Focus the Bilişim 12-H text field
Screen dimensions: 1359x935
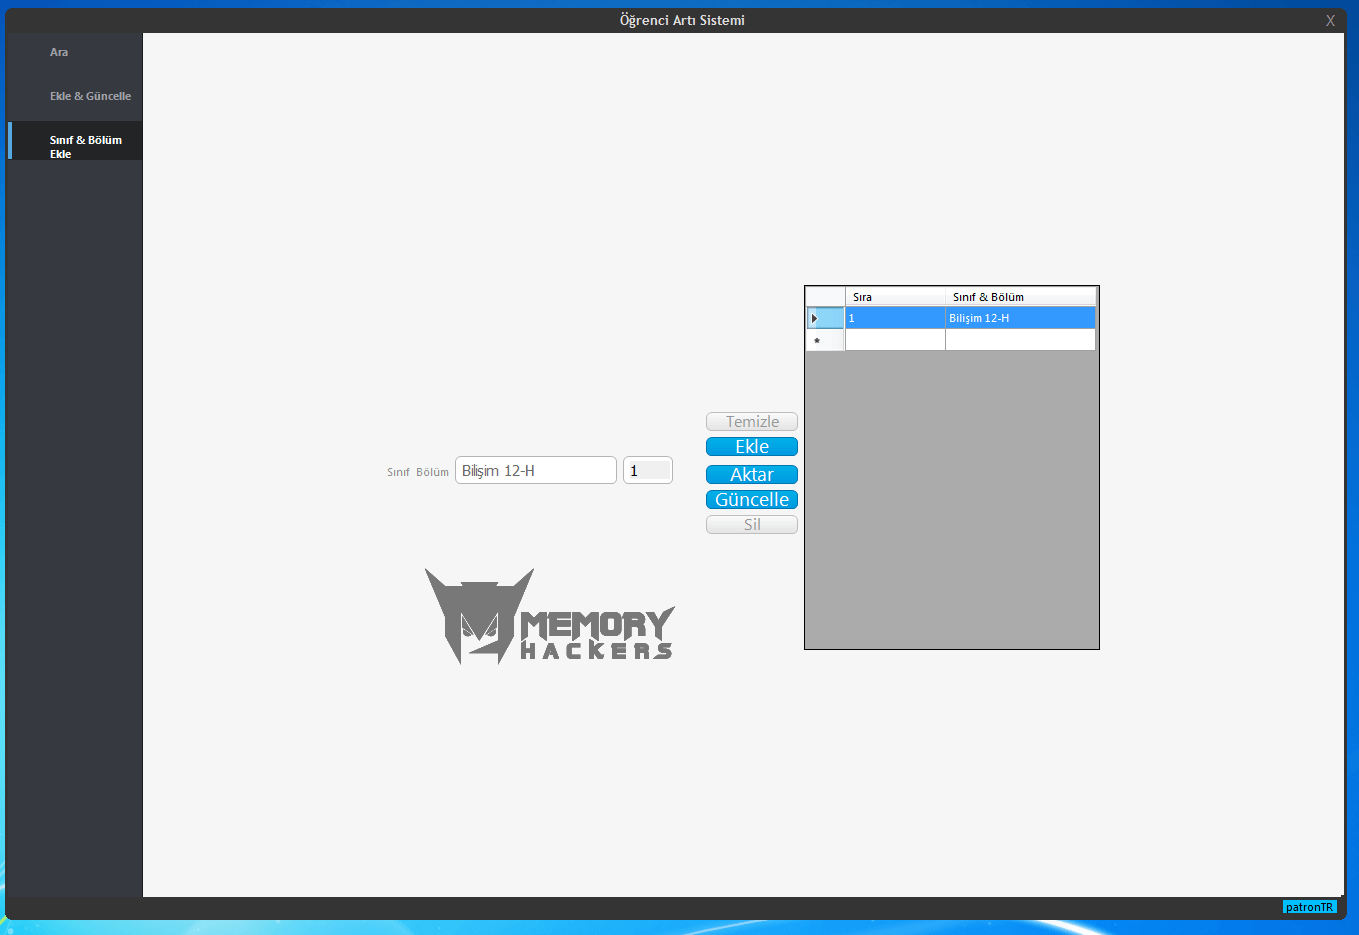pos(536,470)
